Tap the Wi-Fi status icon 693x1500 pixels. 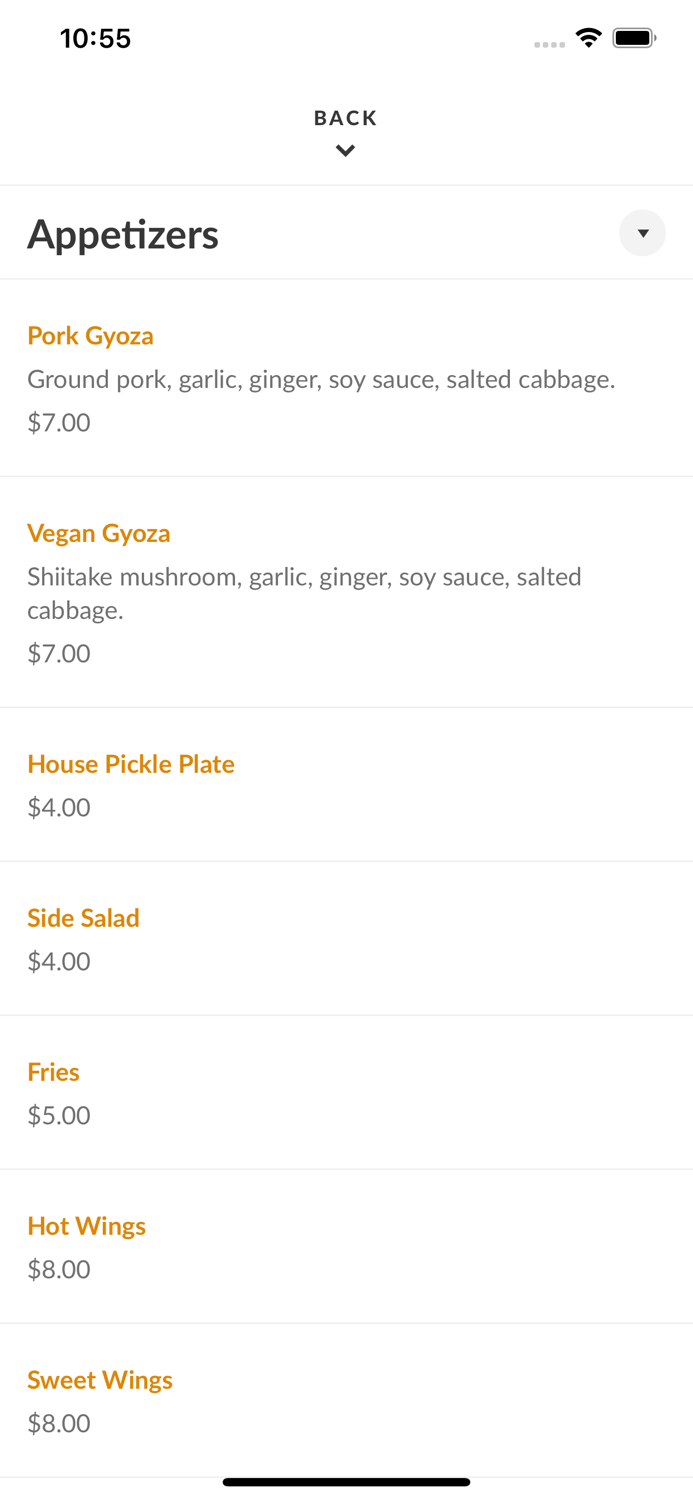tap(588, 38)
